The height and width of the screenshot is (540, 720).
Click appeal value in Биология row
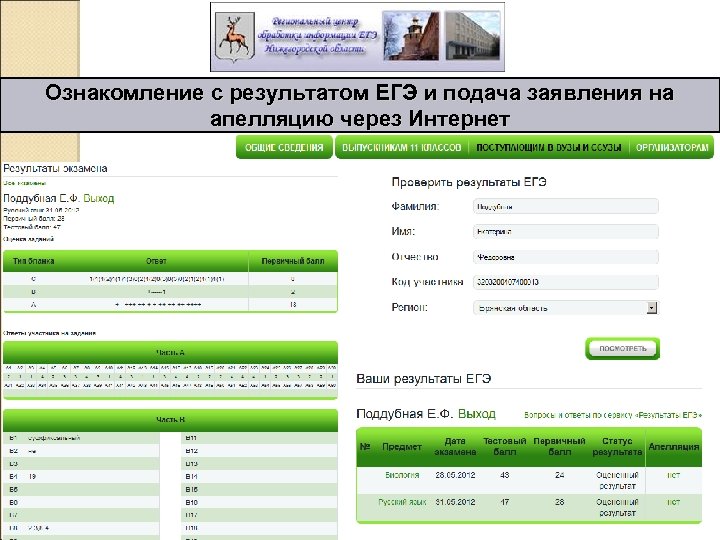[x=674, y=475]
